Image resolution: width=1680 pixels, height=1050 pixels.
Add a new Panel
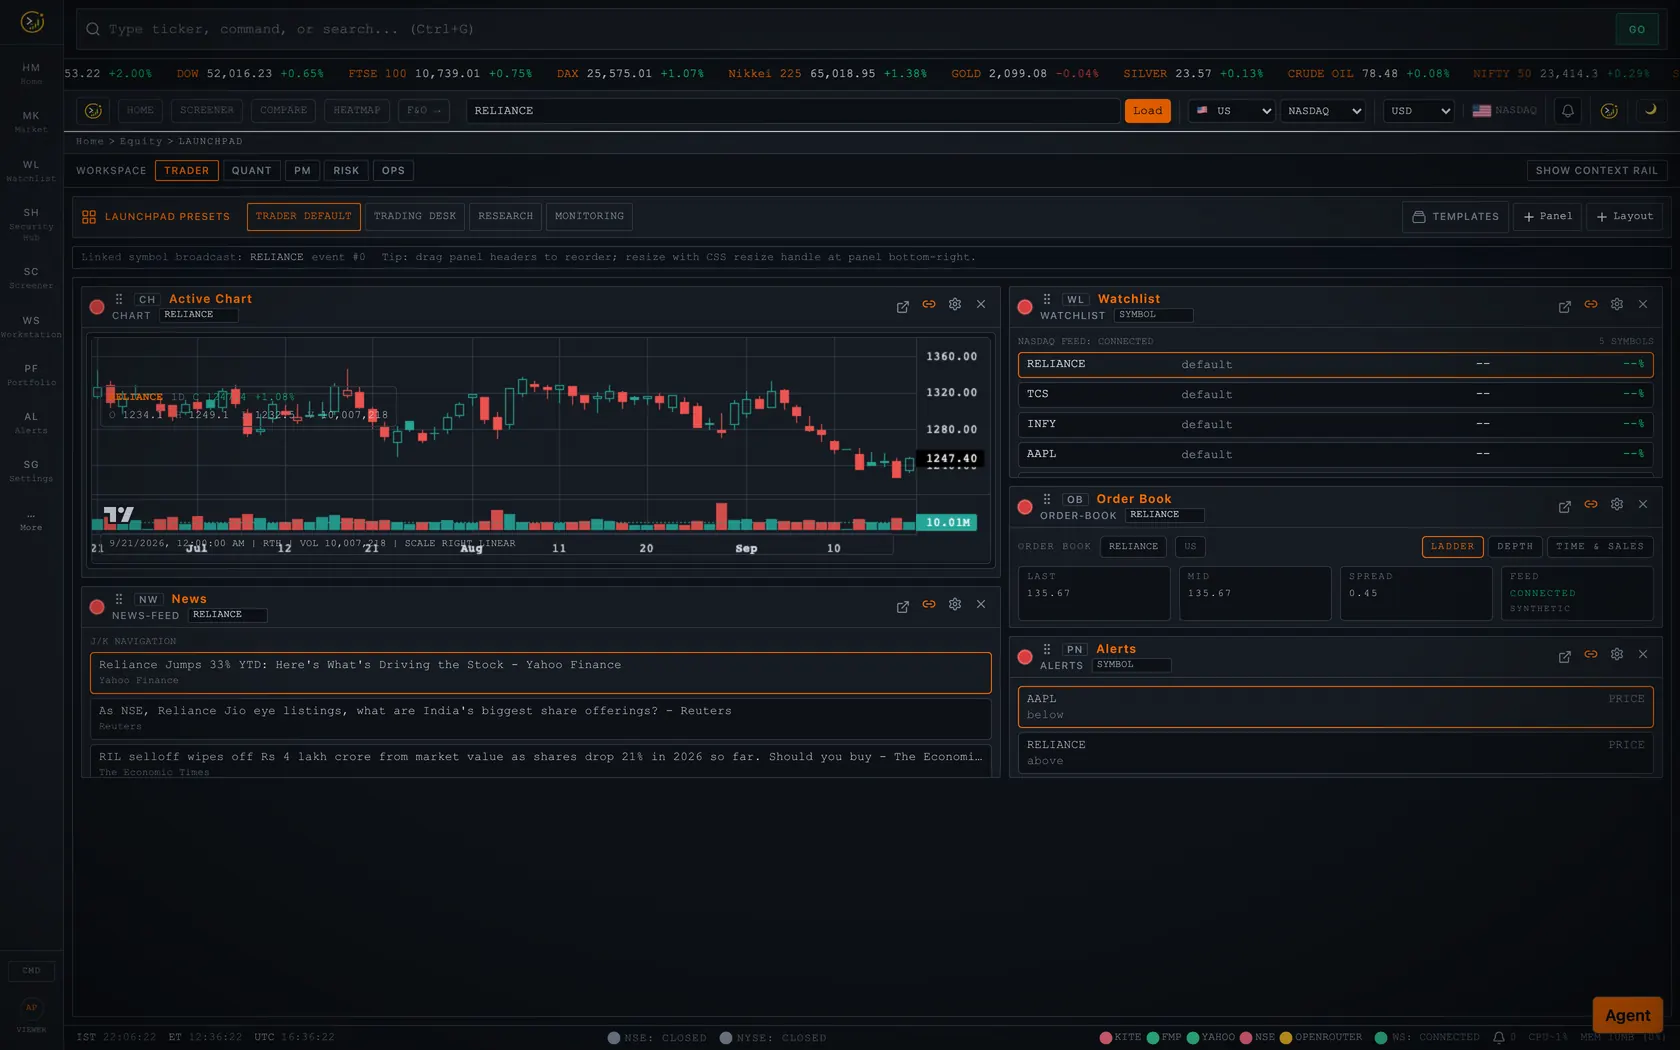(1547, 217)
